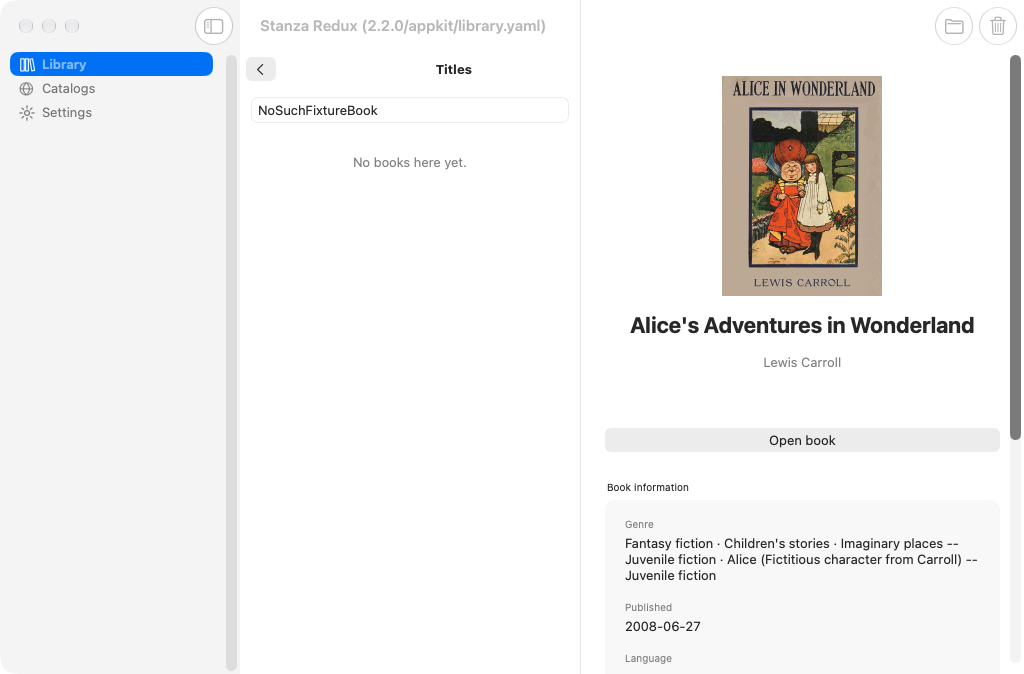
Task: Open the Settings section
Action: coord(111,112)
